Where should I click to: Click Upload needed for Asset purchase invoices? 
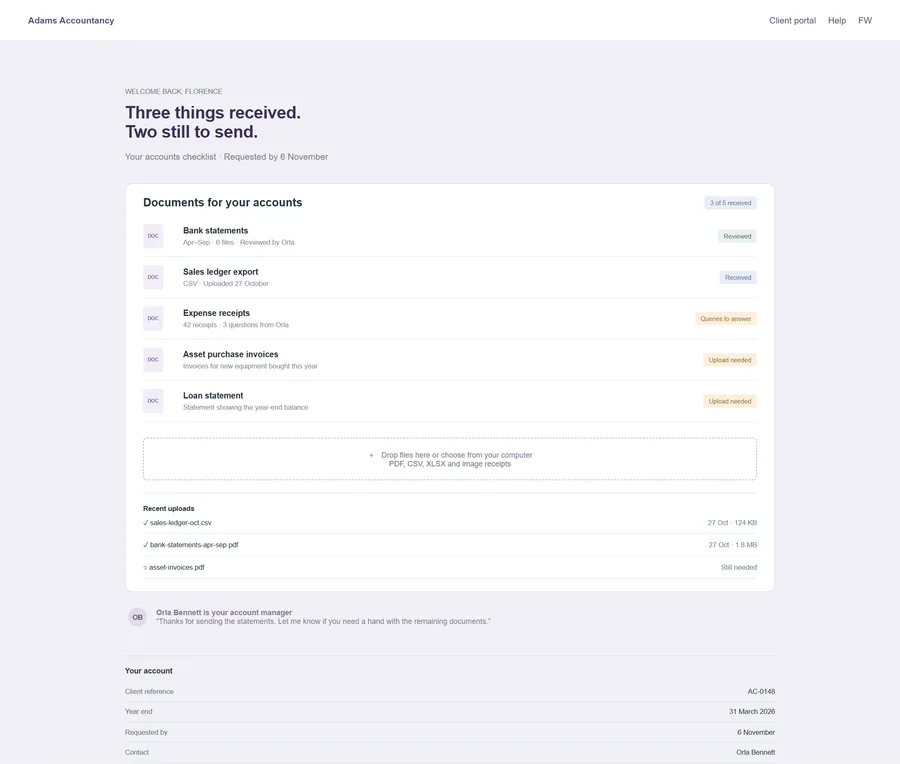[x=730, y=360]
